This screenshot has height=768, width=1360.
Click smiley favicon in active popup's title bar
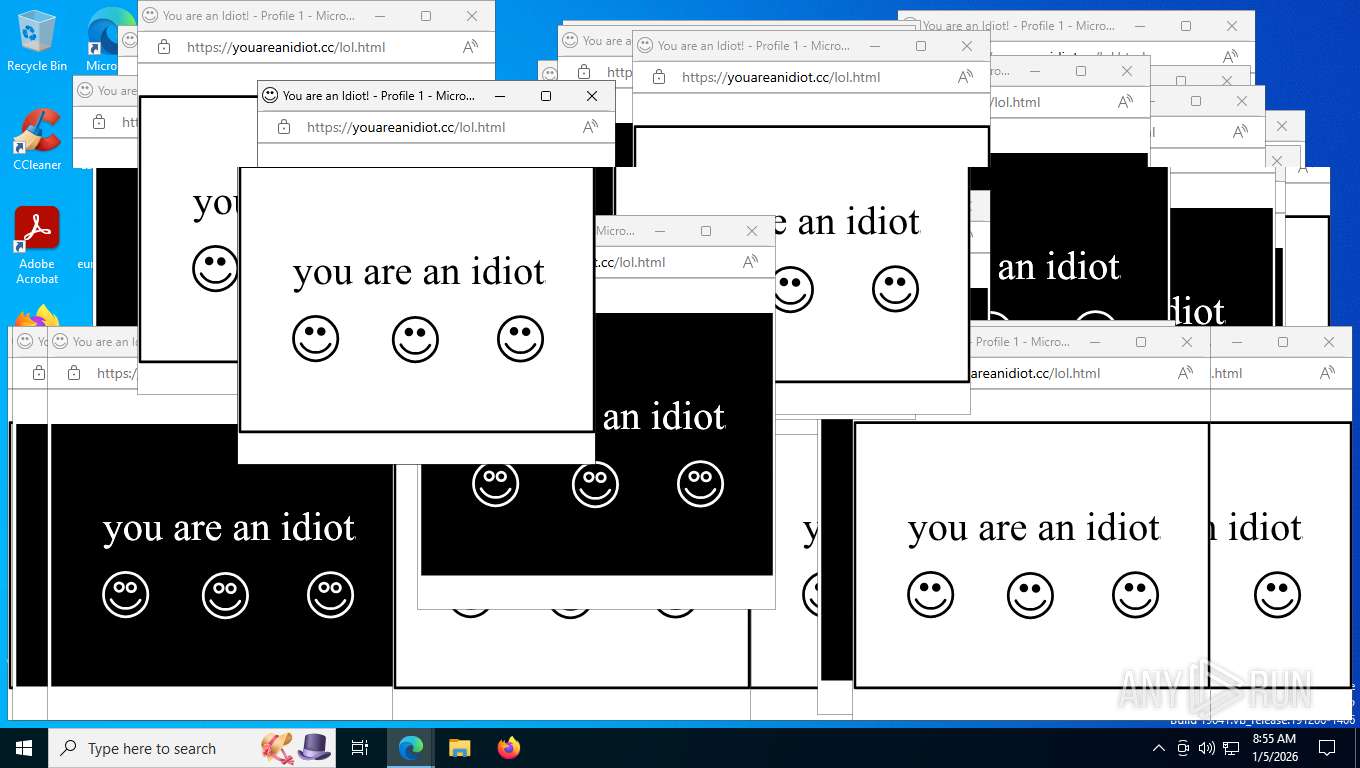(x=270, y=96)
